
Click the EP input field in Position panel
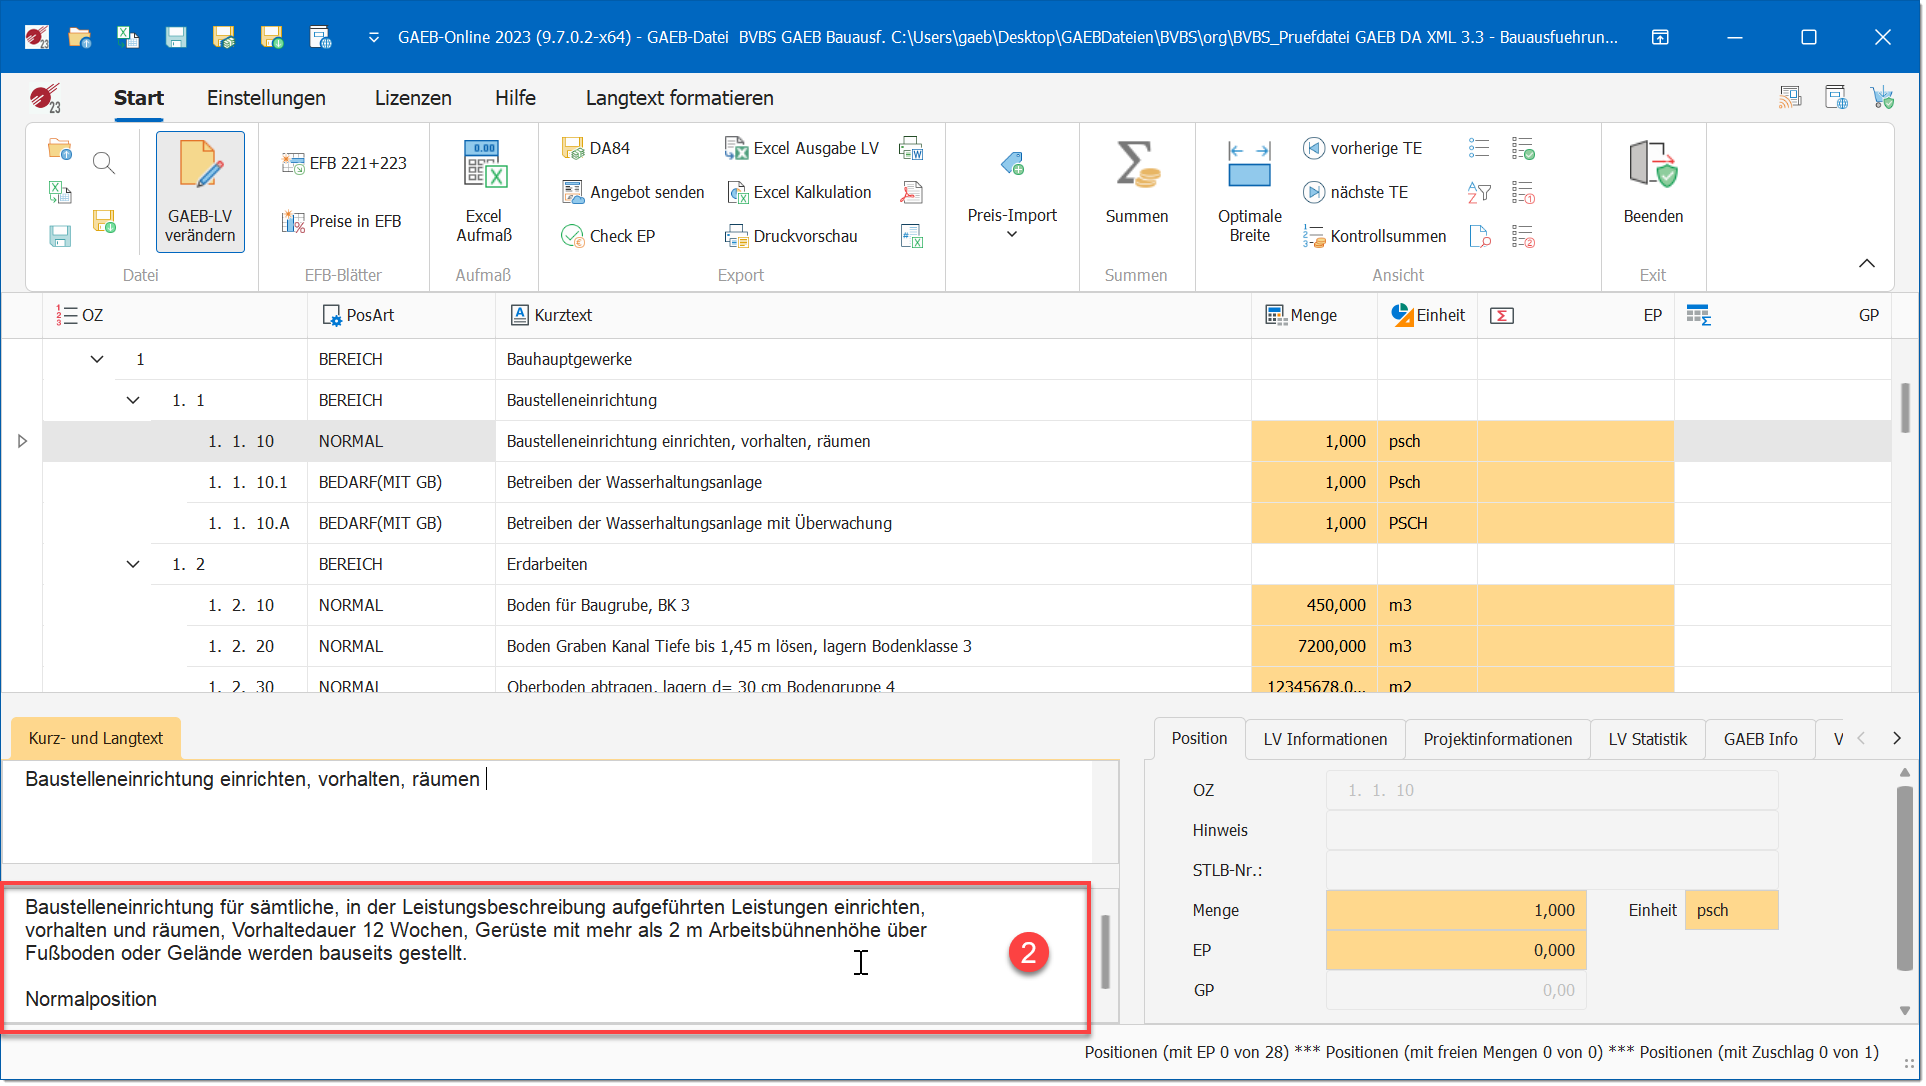(x=1455, y=950)
